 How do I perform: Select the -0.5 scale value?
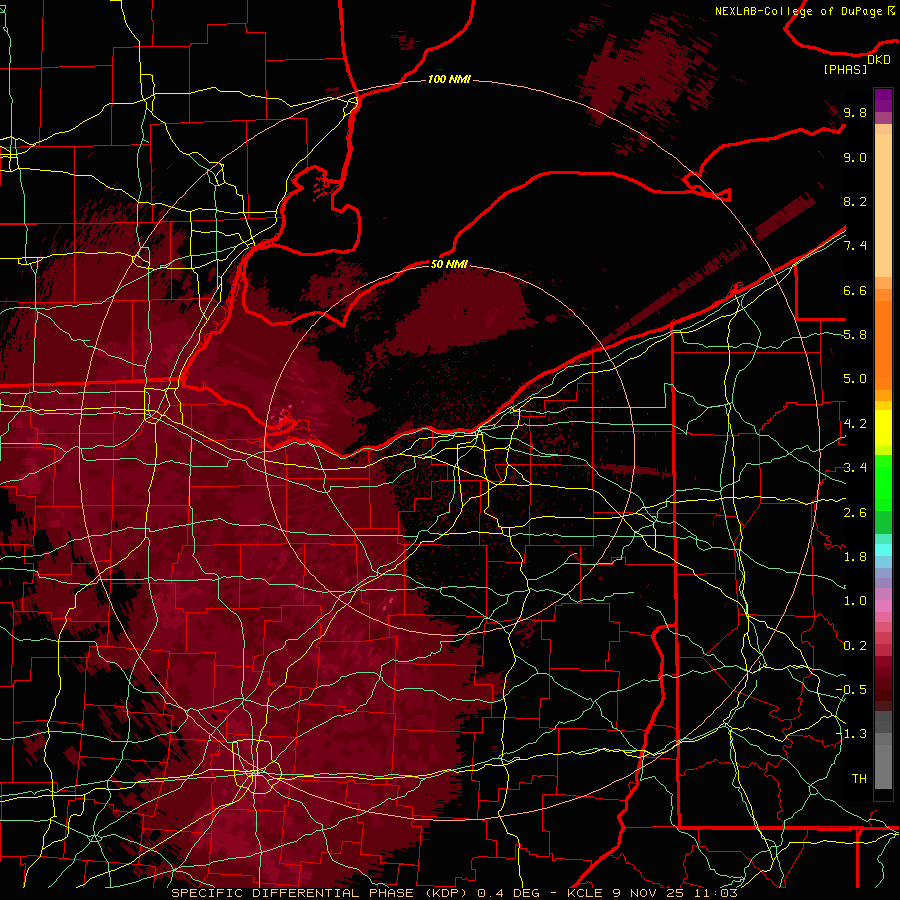(x=851, y=689)
